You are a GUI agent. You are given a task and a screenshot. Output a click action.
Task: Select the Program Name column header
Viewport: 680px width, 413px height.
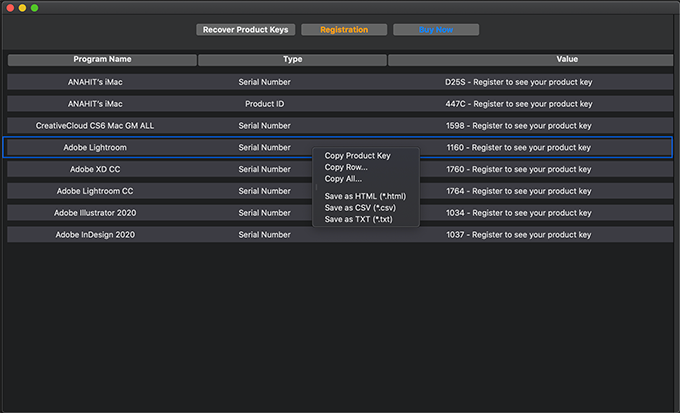coord(102,59)
